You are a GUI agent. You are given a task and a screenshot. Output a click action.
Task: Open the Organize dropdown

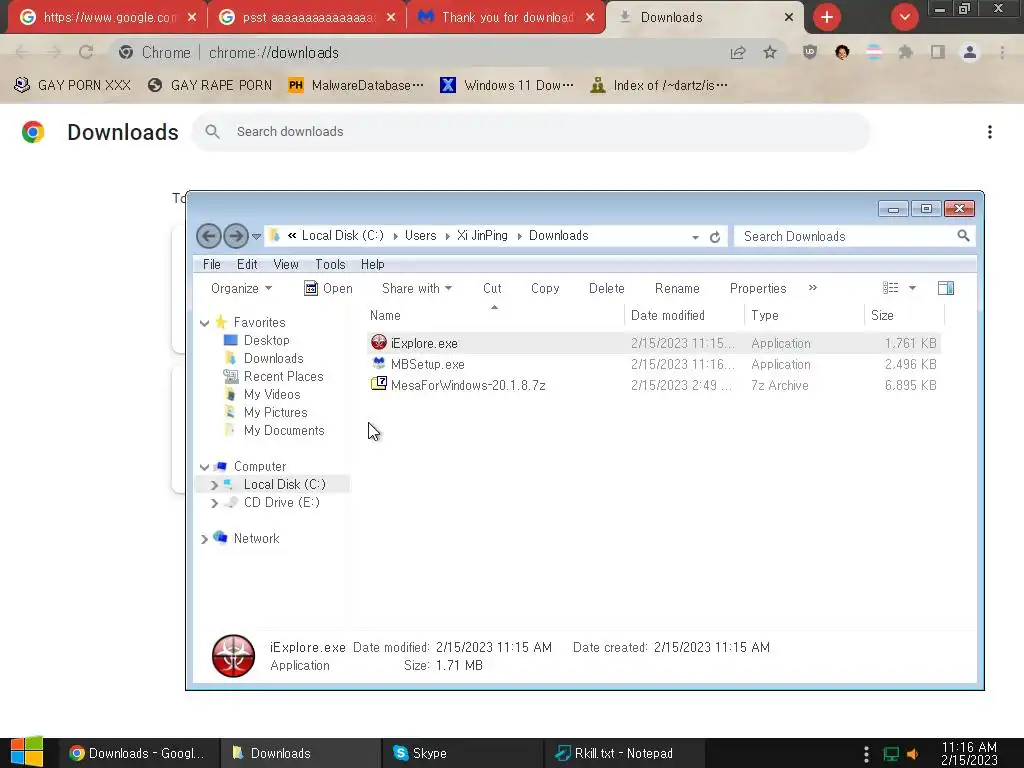[241, 289]
